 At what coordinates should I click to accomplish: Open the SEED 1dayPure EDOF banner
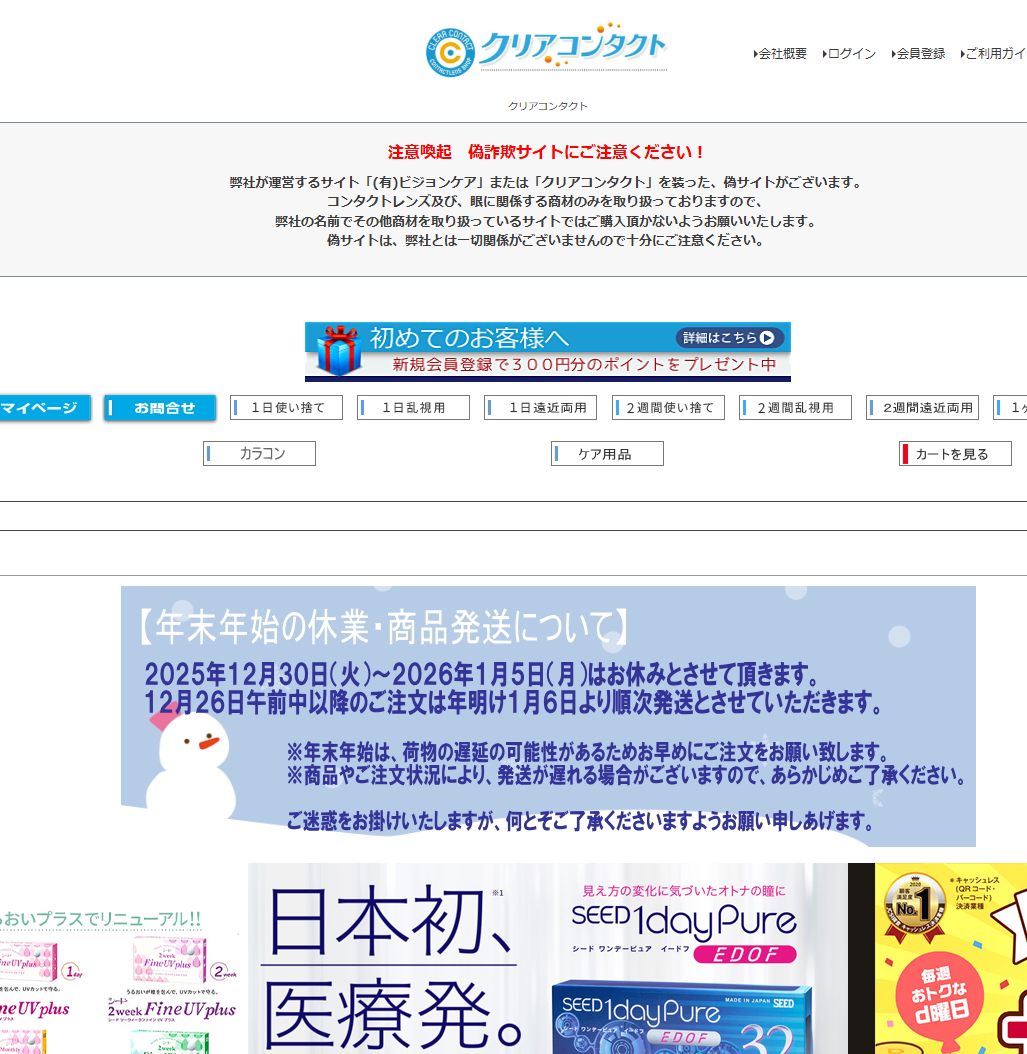547,958
